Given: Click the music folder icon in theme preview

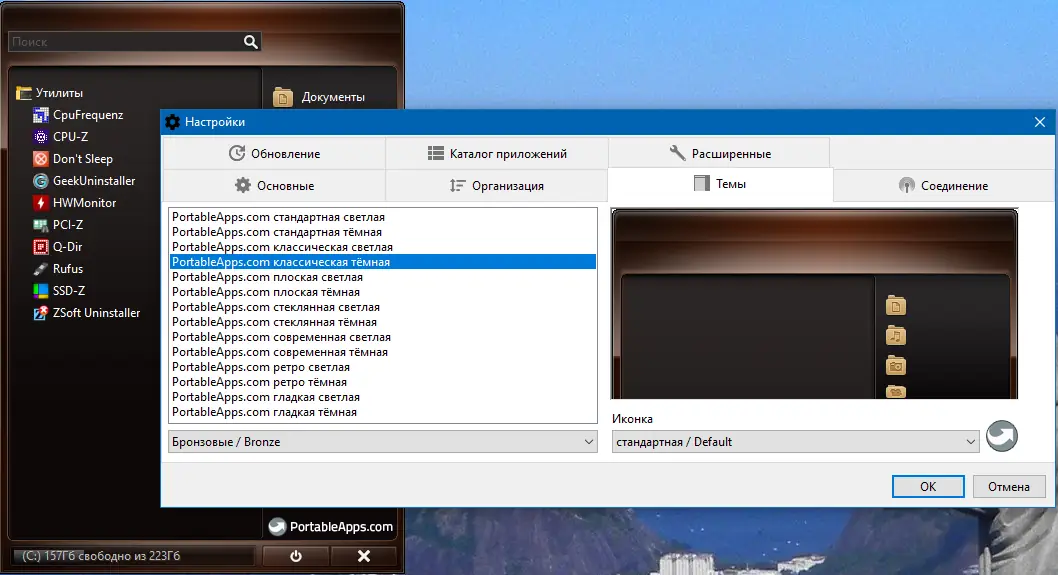Looking at the screenshot, I should tap(895, 335).
